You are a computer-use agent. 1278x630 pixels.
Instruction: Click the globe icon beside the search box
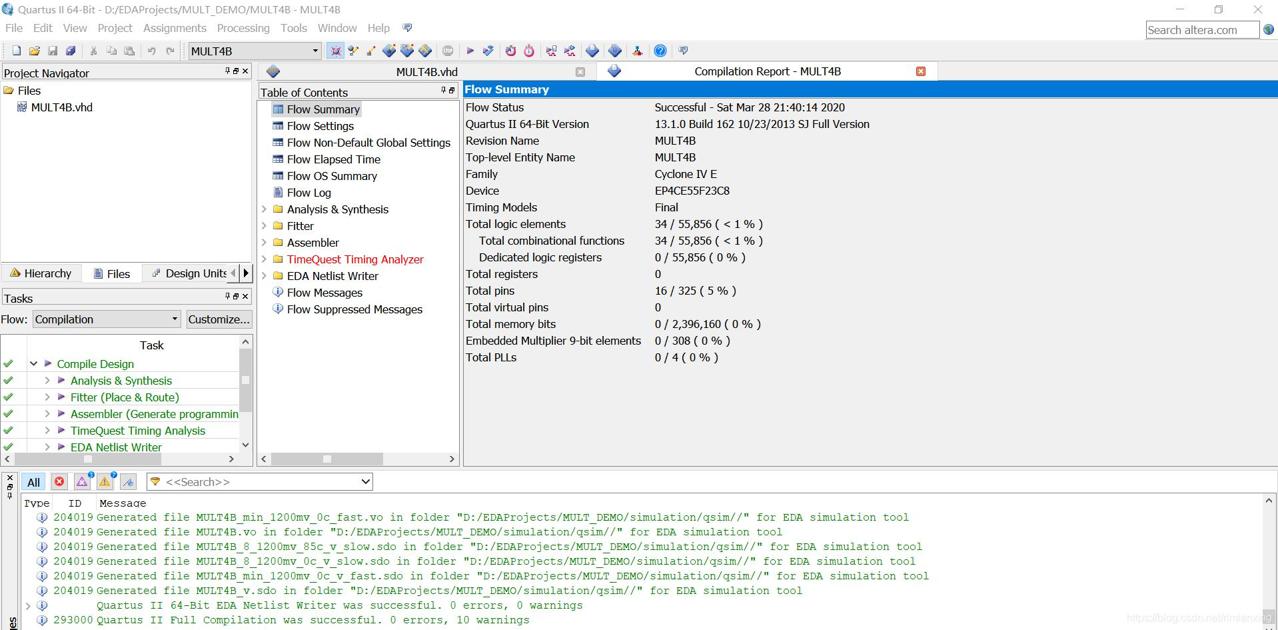click(1269, 30)
